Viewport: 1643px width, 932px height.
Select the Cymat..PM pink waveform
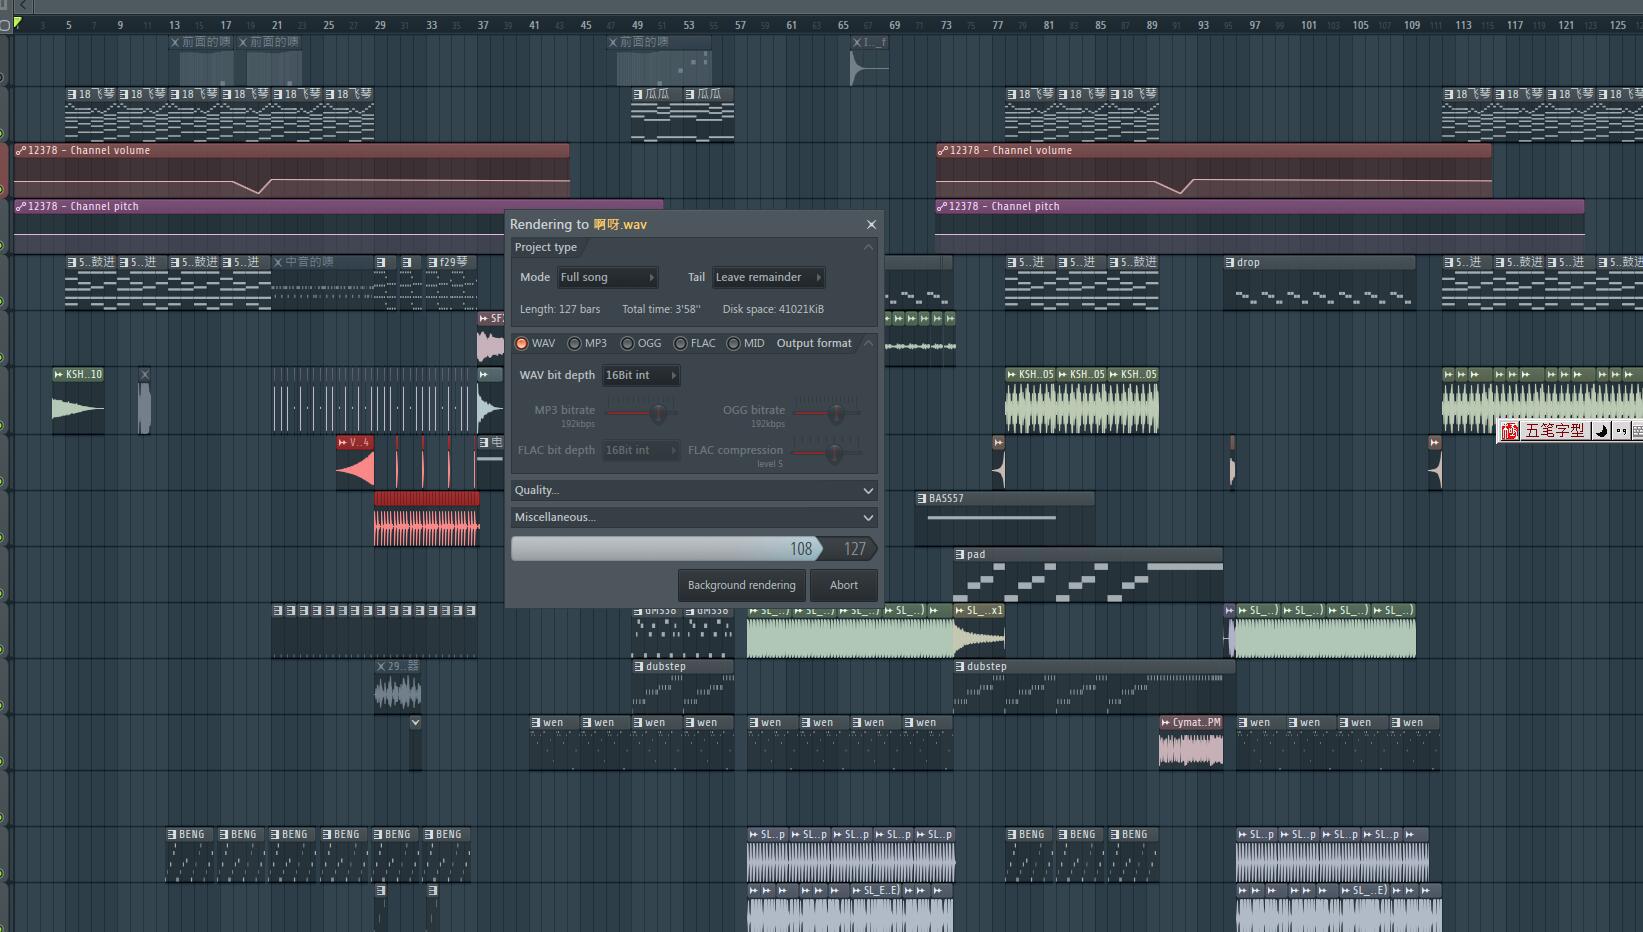(1191, 748)
